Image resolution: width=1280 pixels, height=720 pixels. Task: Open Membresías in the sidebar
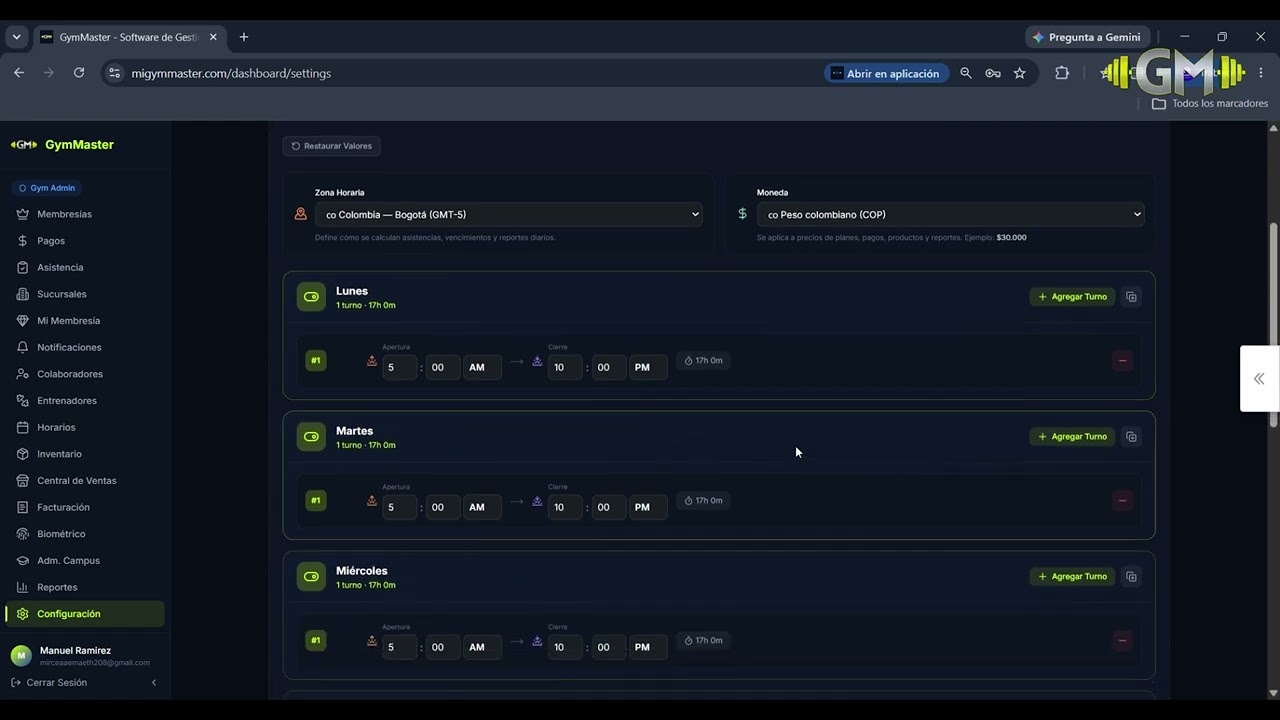pyautogui.click(x=64, y=214)
